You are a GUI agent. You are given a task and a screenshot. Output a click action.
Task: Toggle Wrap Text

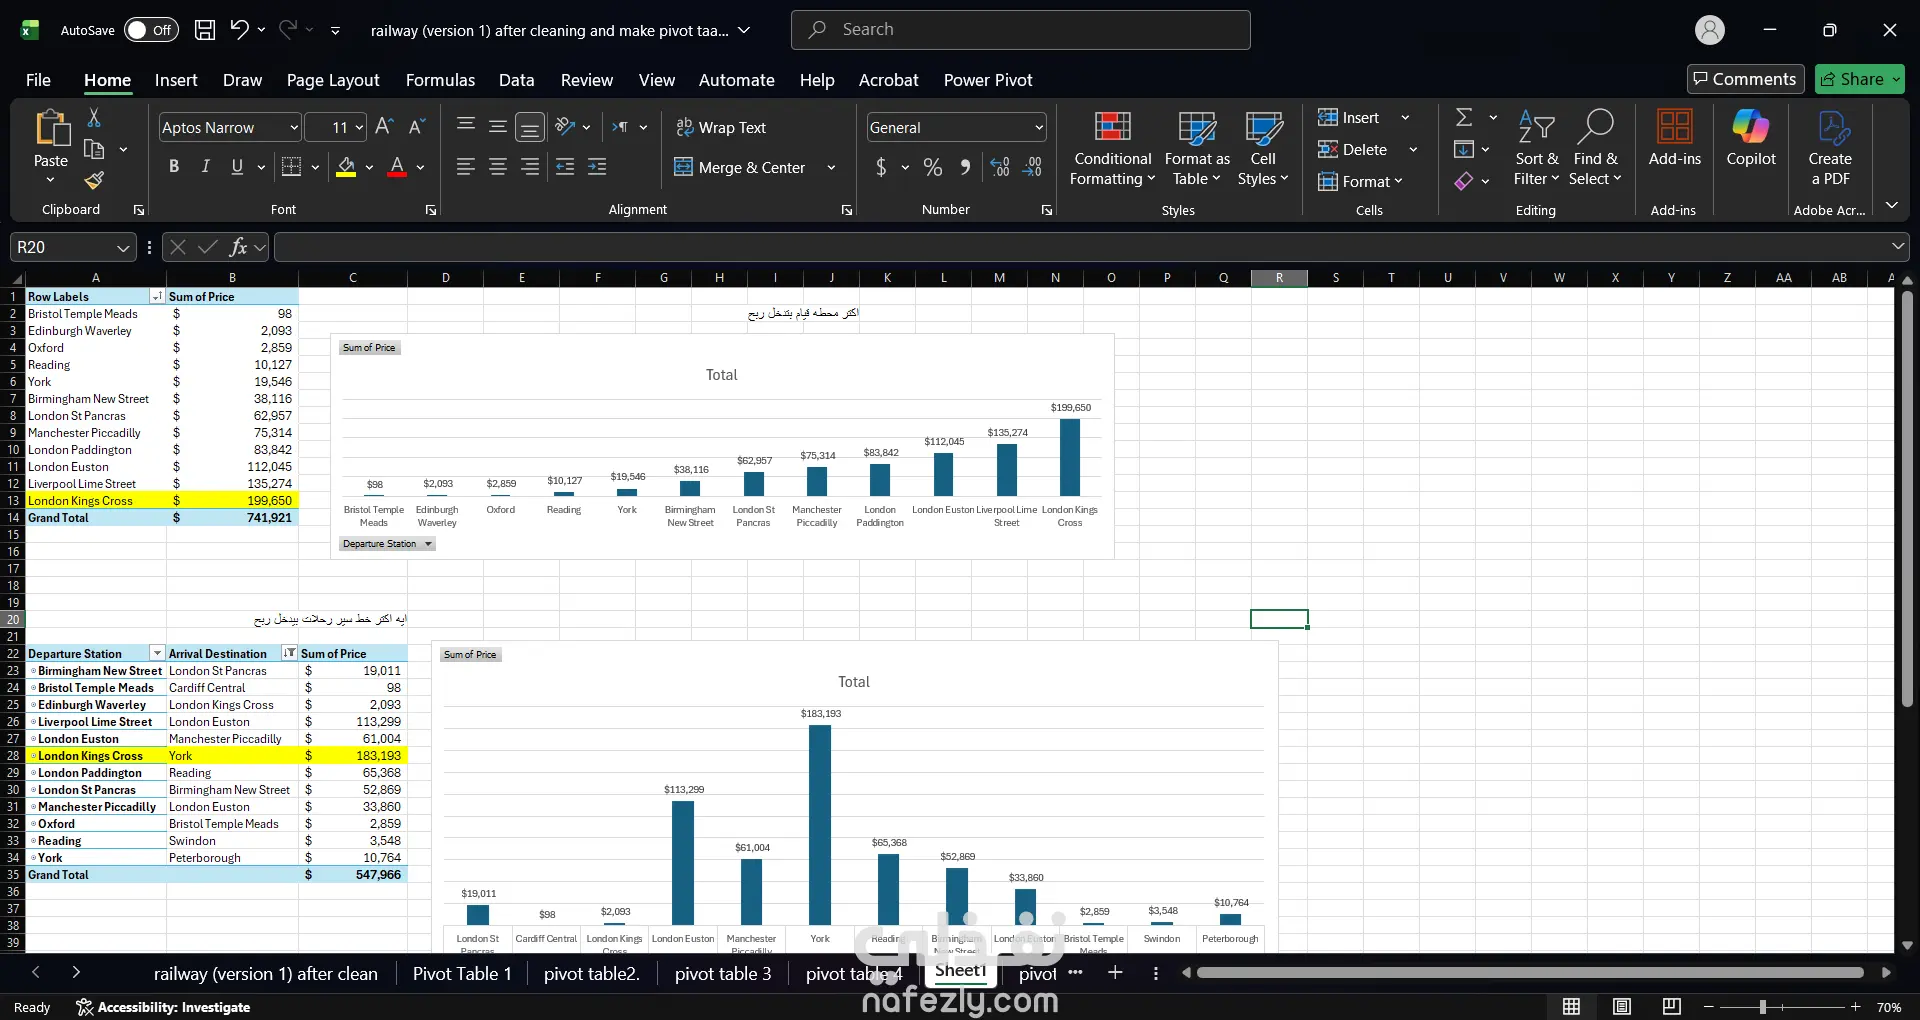coord(721,127)
